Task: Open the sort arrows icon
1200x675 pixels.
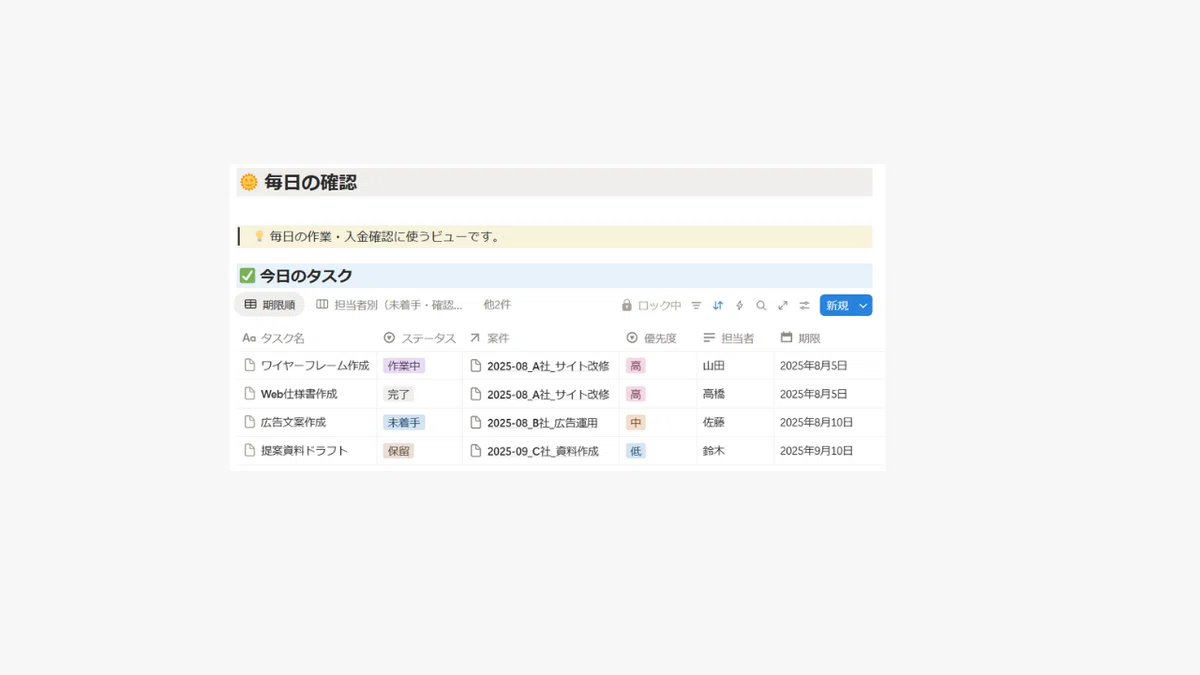Action: click(x=718, y=305)
